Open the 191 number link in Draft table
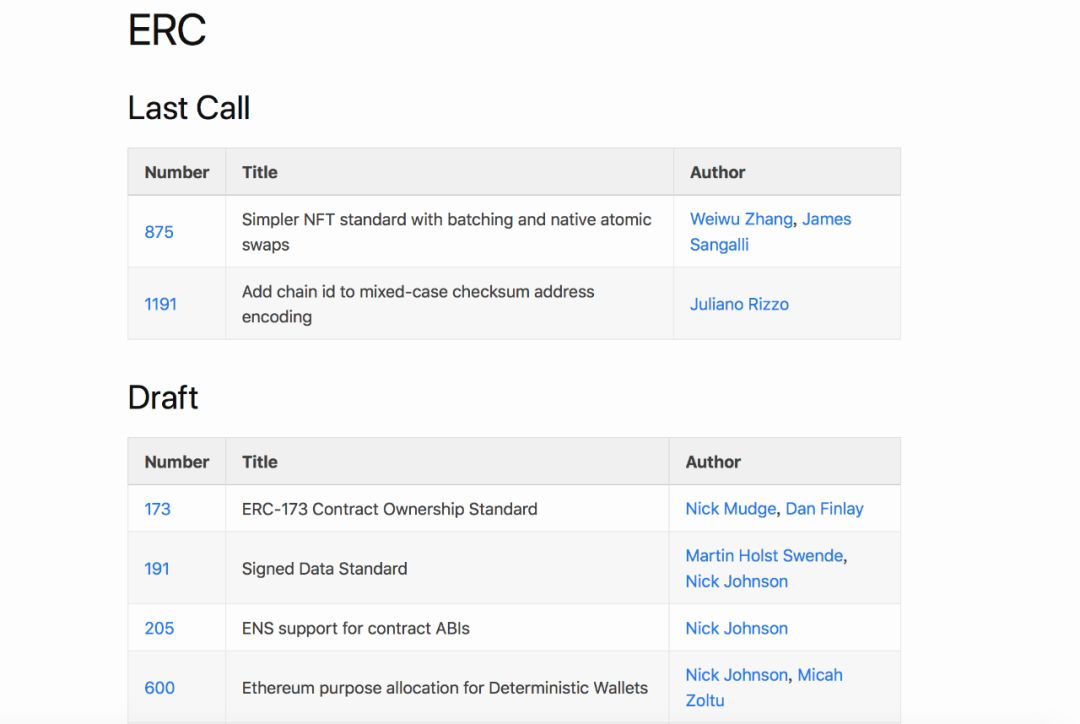This screenshot has height=724, width=1080. 157,569
